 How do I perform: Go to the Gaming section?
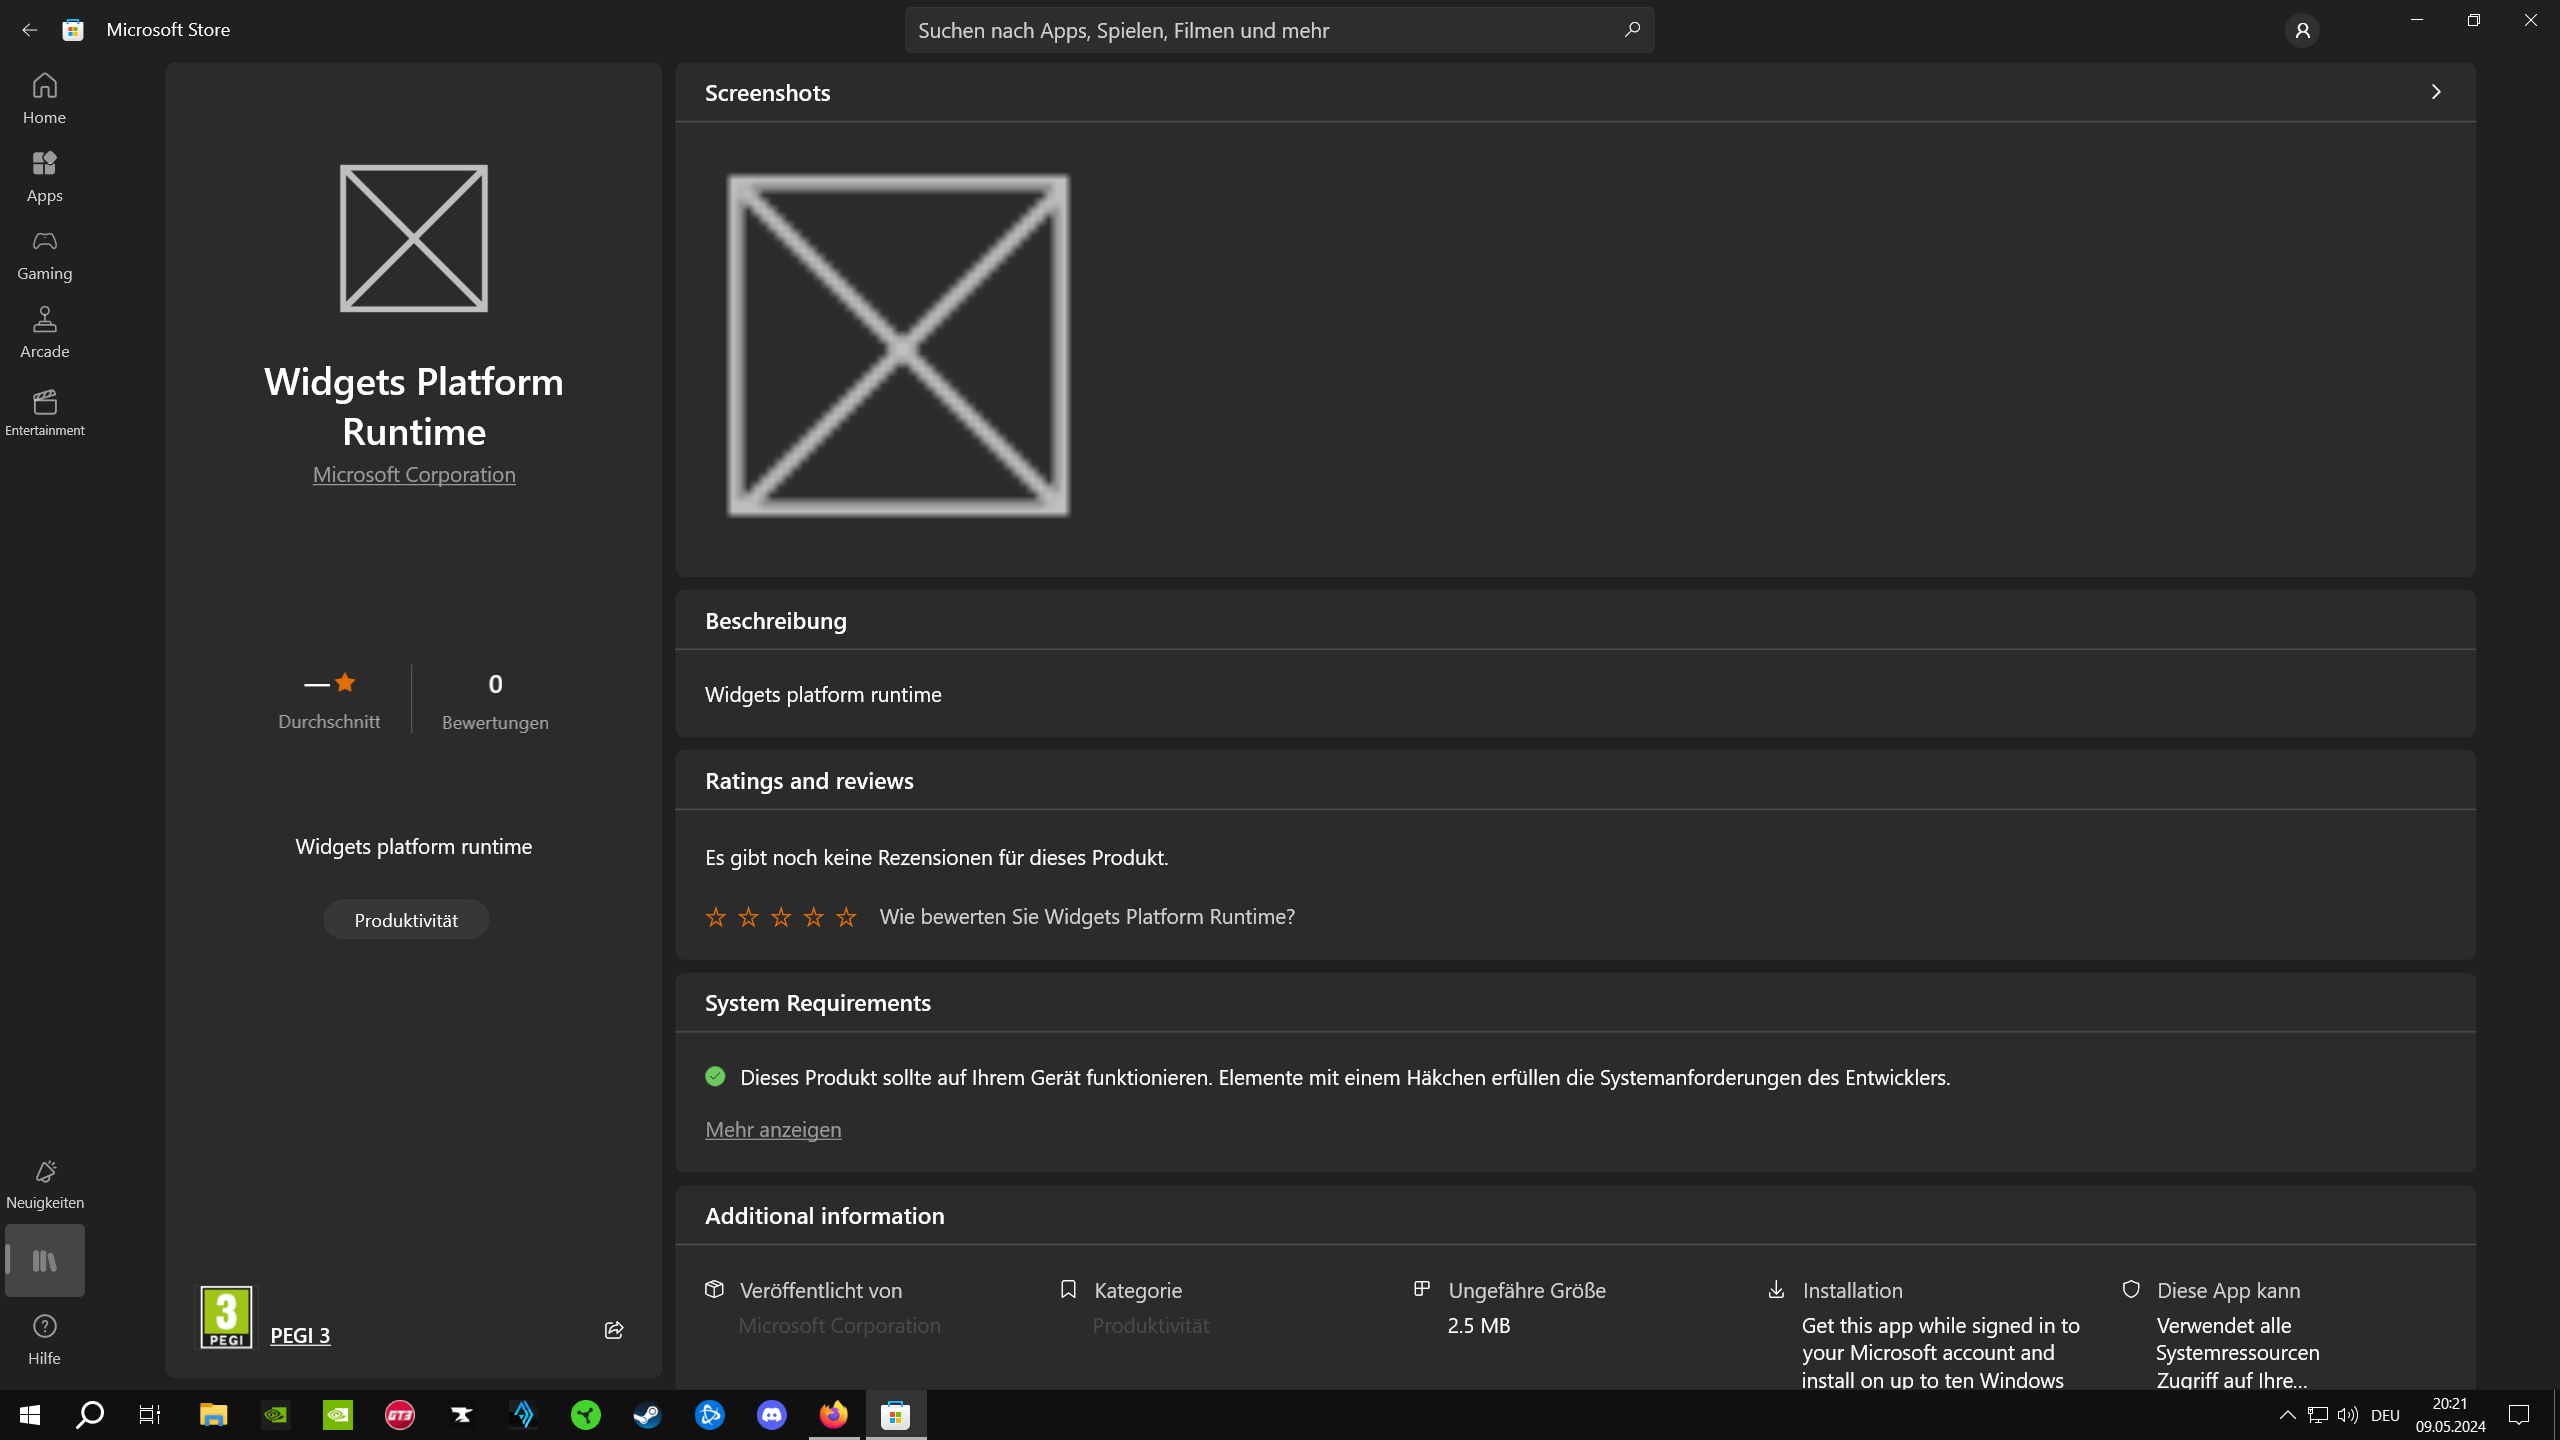pyautogui.click(x=44, y=255)
